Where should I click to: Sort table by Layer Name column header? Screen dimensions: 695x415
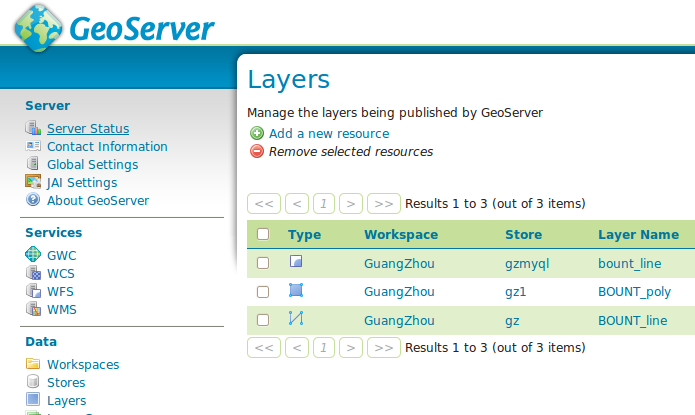pyautogui.click(x=638, y=235)
